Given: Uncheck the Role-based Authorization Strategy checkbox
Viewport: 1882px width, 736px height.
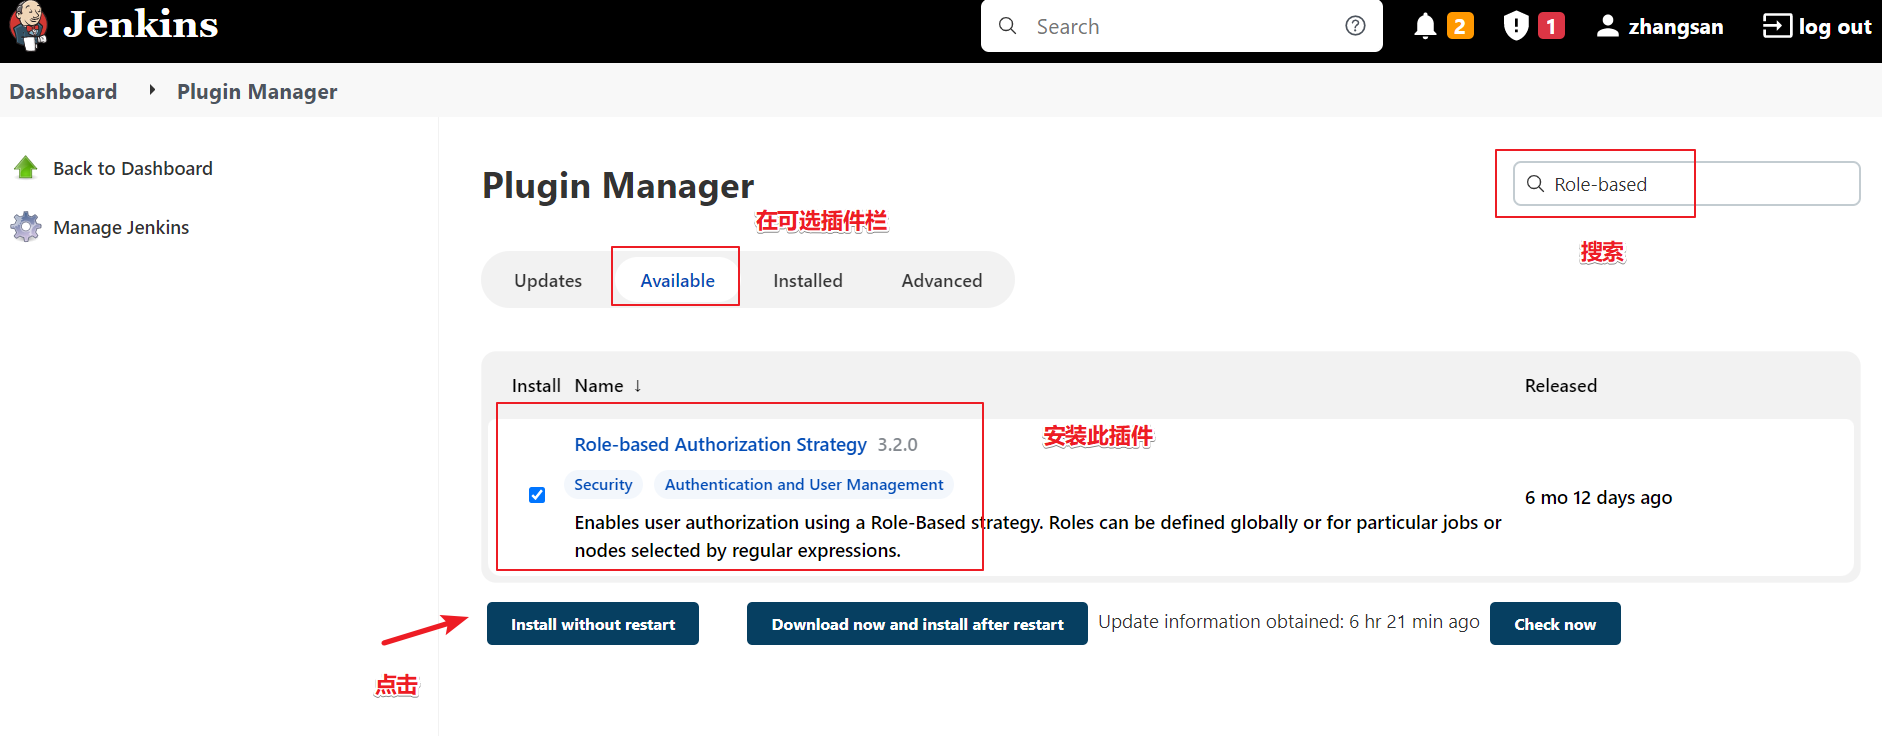Looking at the screenshot, I should tap(537, 495).
